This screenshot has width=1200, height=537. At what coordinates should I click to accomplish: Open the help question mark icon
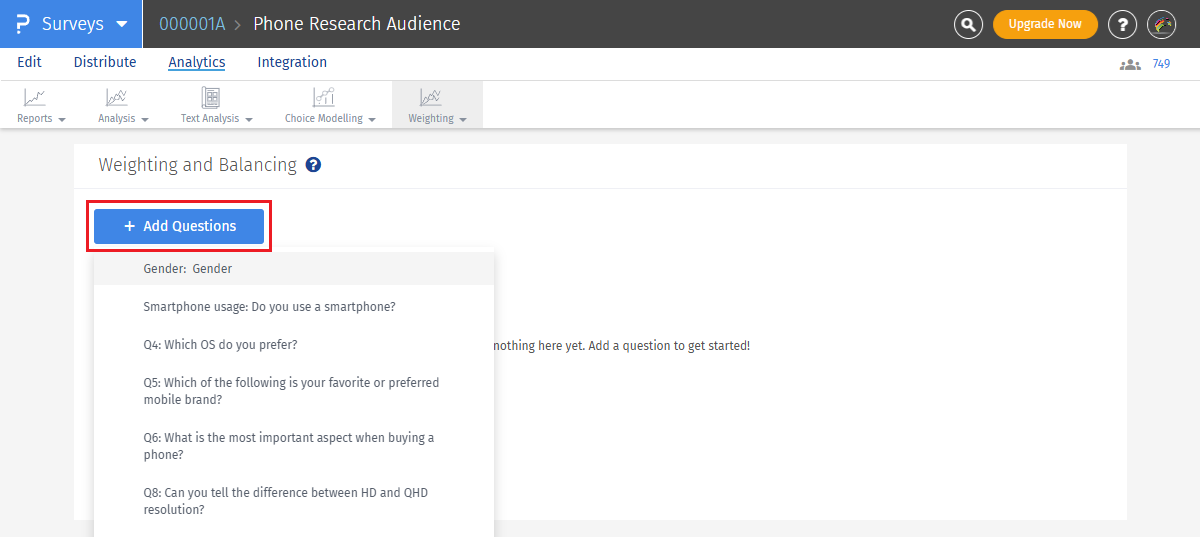[x=1123, y=24]
